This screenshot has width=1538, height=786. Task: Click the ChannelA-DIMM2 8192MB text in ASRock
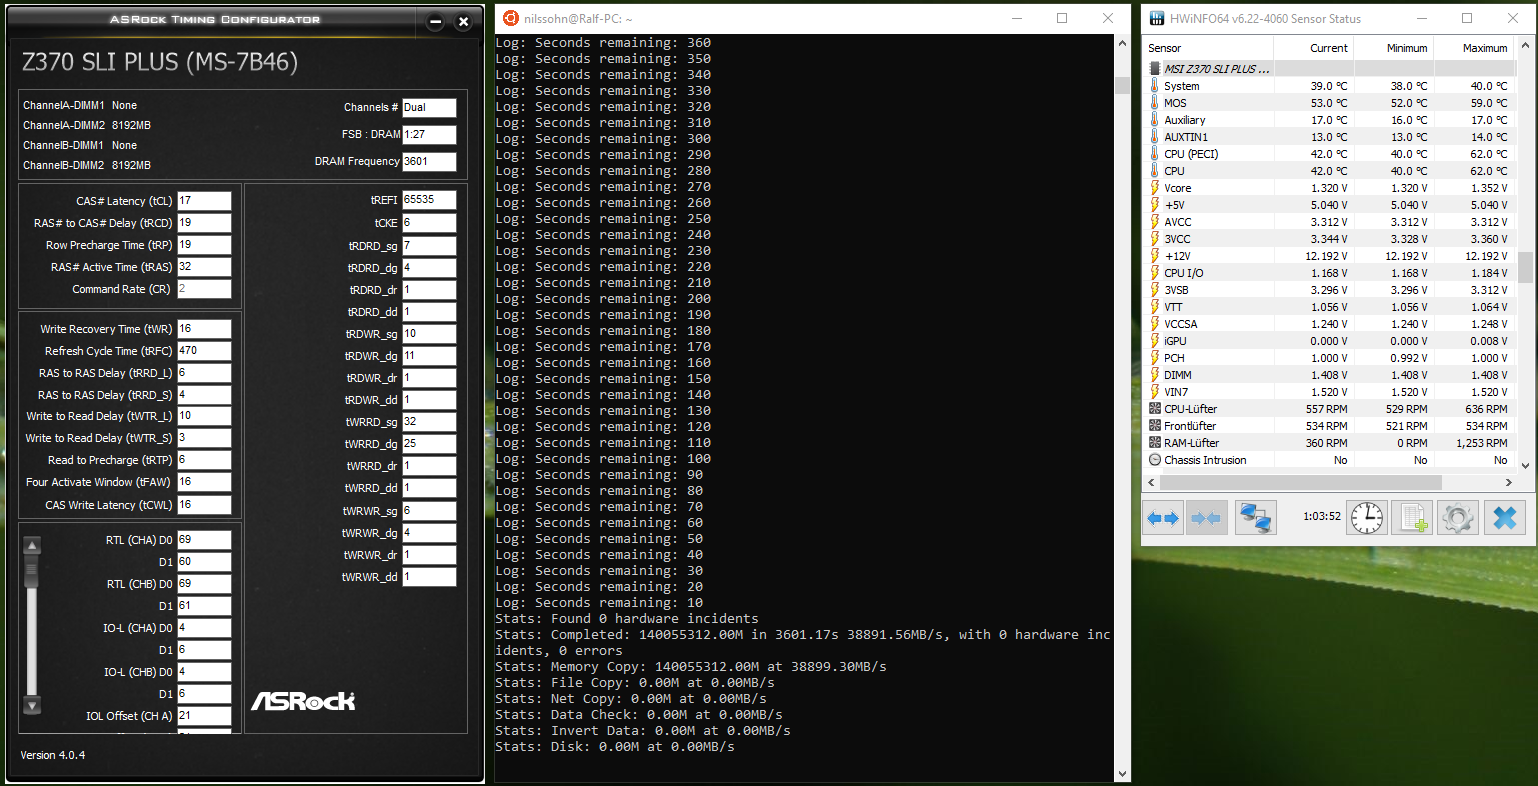pos(87,125)
